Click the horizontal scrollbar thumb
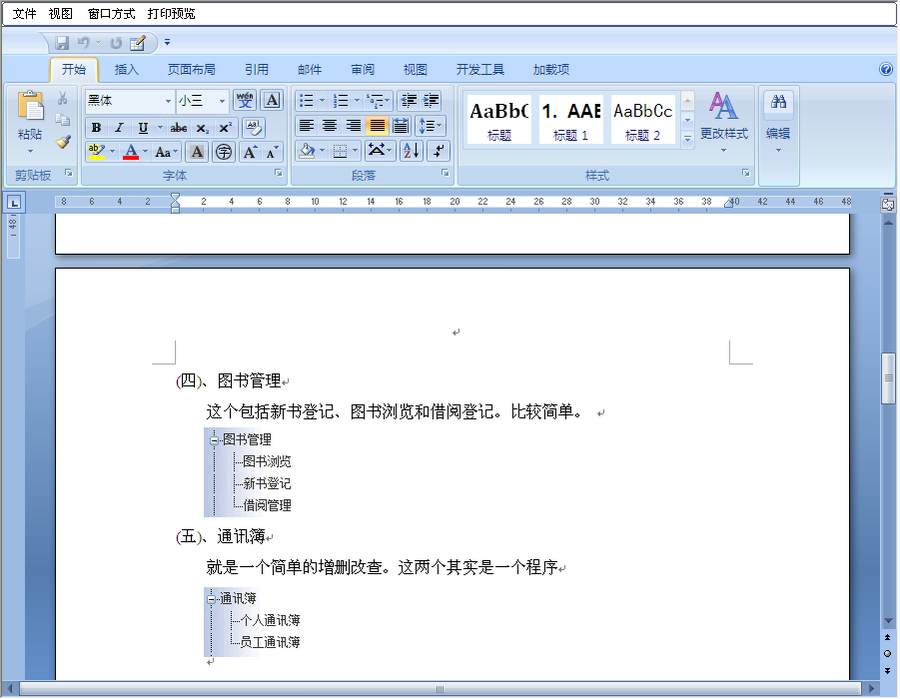Screen dimensions: 900x699 tap(440, 689)
